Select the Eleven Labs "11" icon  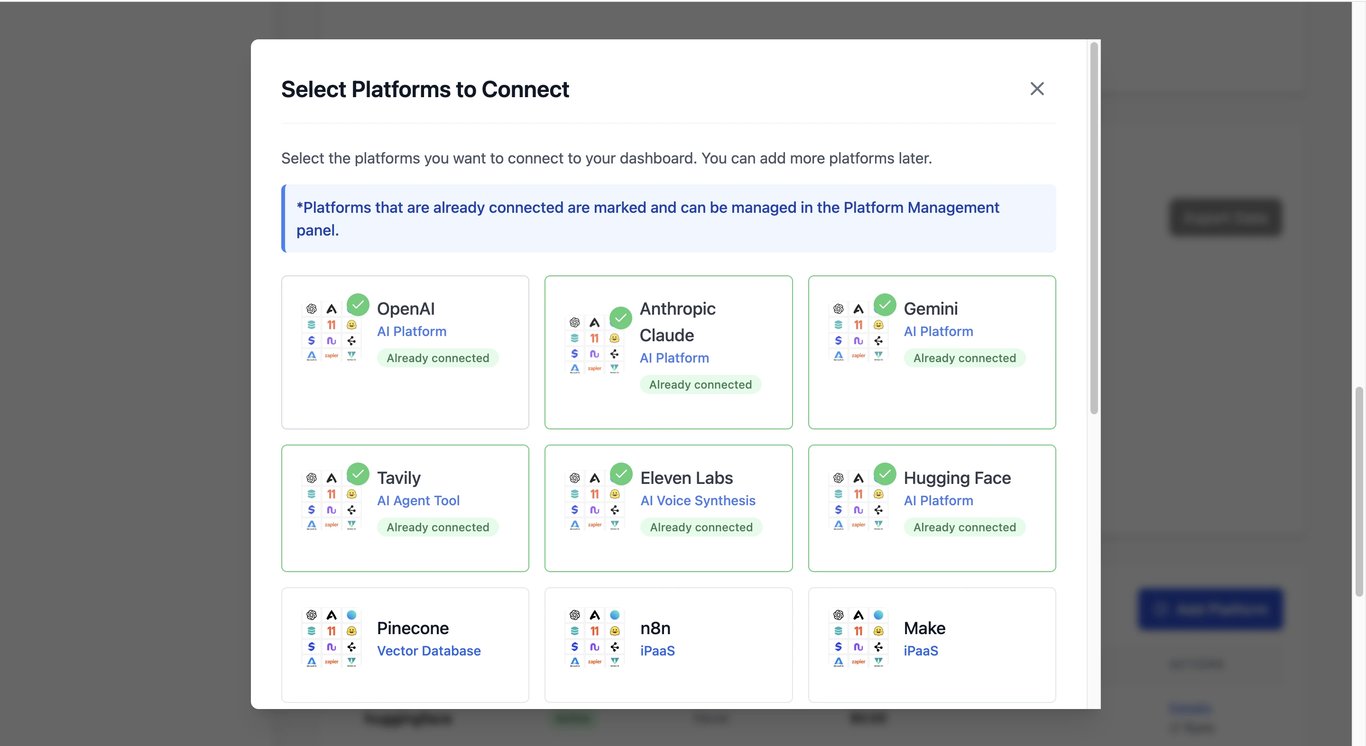595,494
